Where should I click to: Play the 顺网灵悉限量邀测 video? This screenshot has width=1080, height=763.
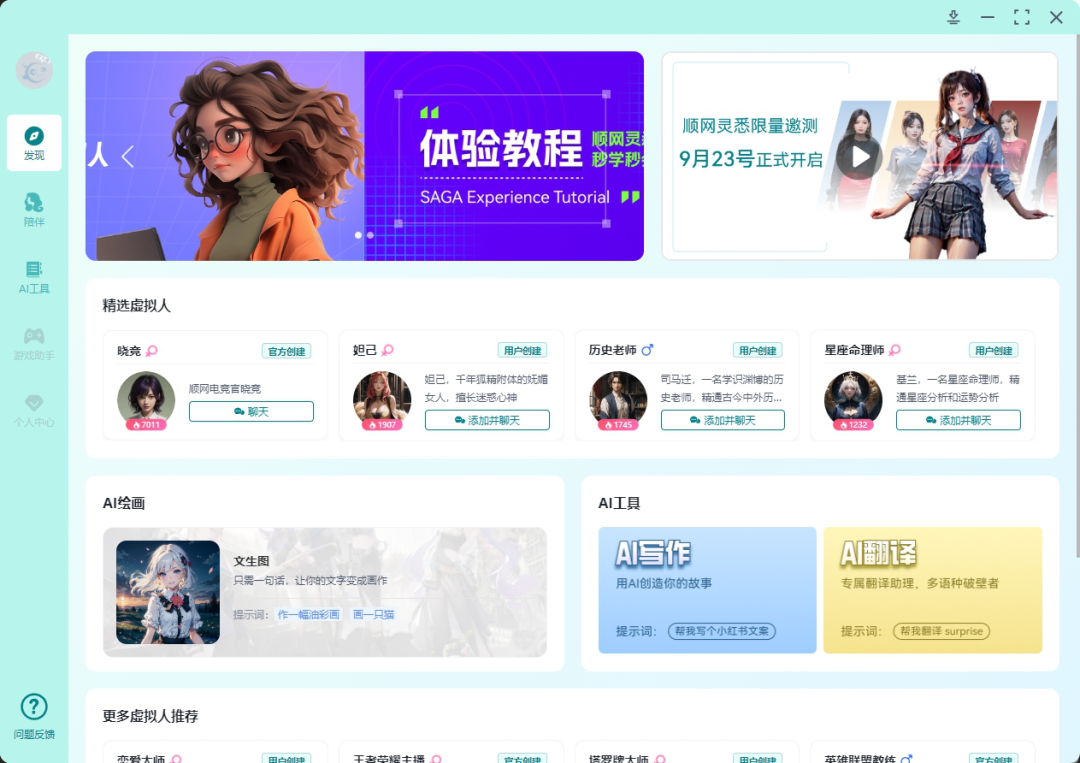pyautogui.click(x=860, y=157)
